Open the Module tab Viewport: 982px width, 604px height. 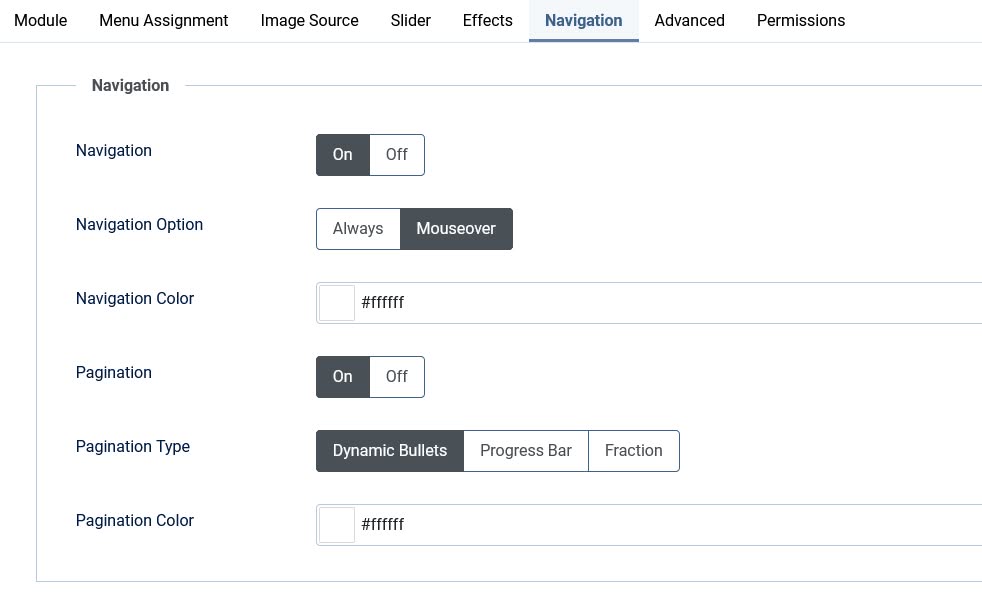click(x=40, y=20)
